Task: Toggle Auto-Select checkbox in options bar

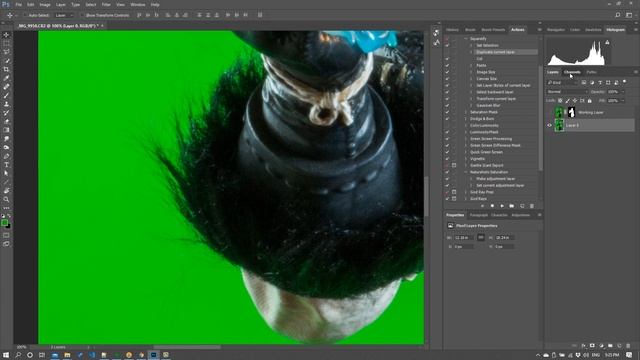Action: (x=24, y=15)
